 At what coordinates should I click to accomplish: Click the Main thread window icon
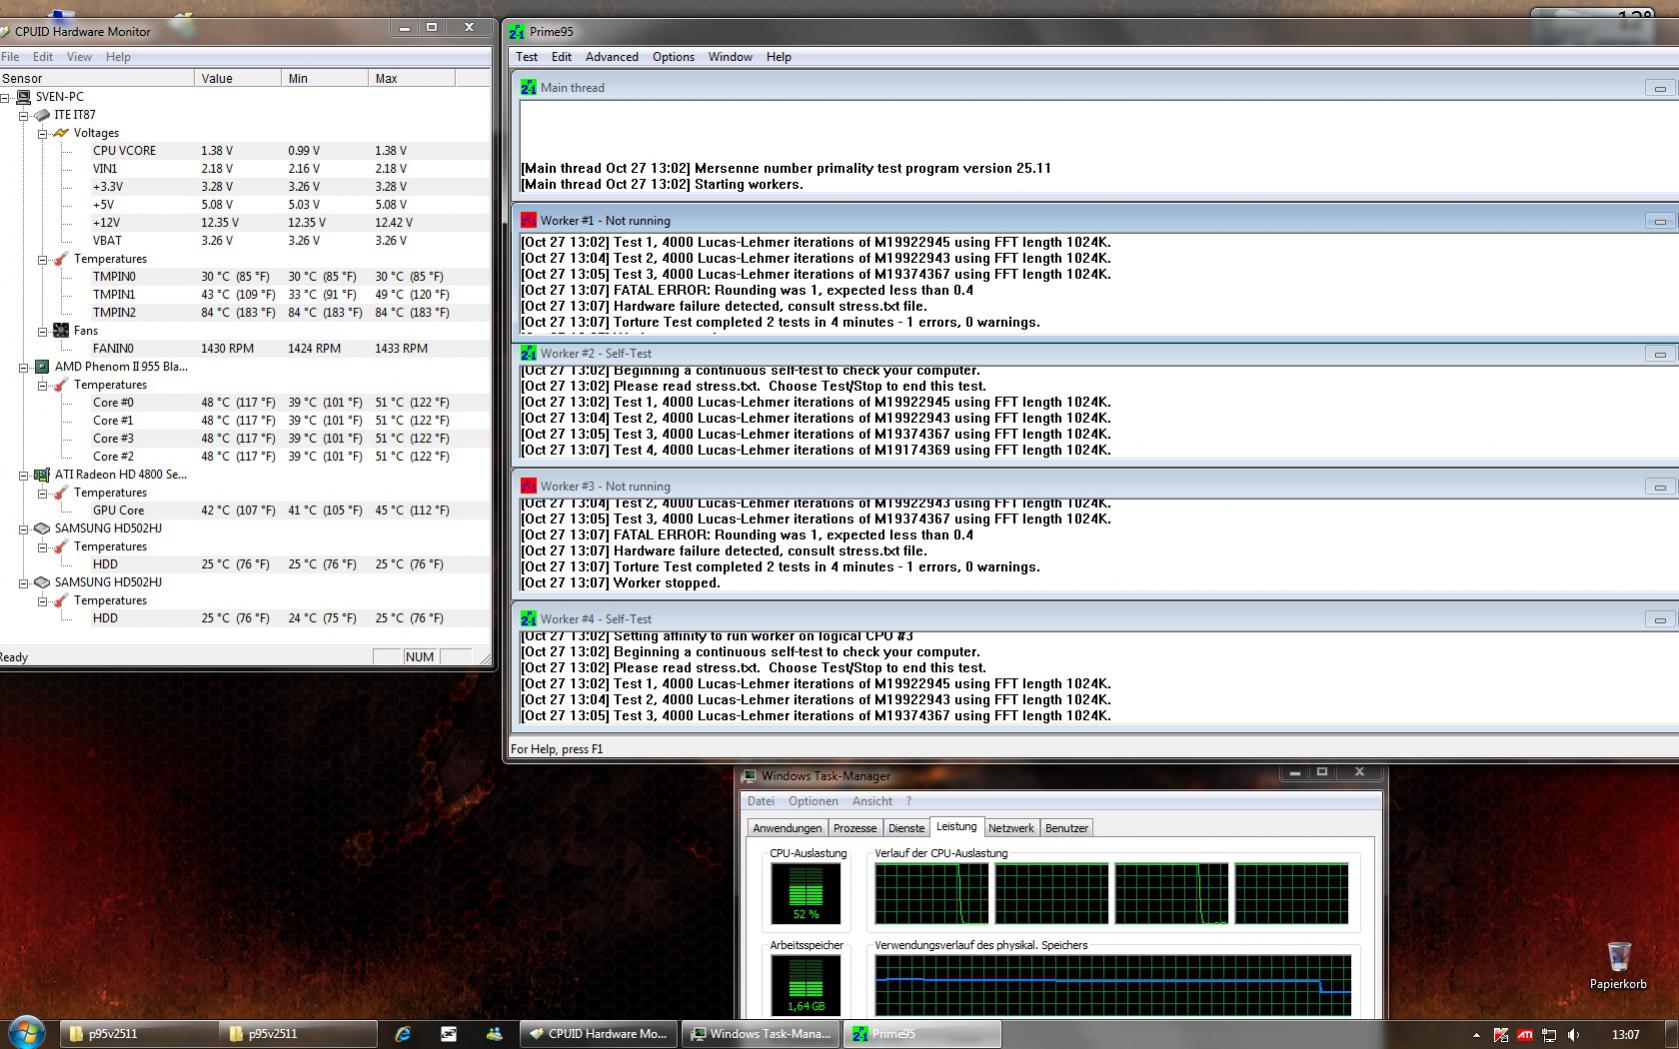[x=528, y=88]
